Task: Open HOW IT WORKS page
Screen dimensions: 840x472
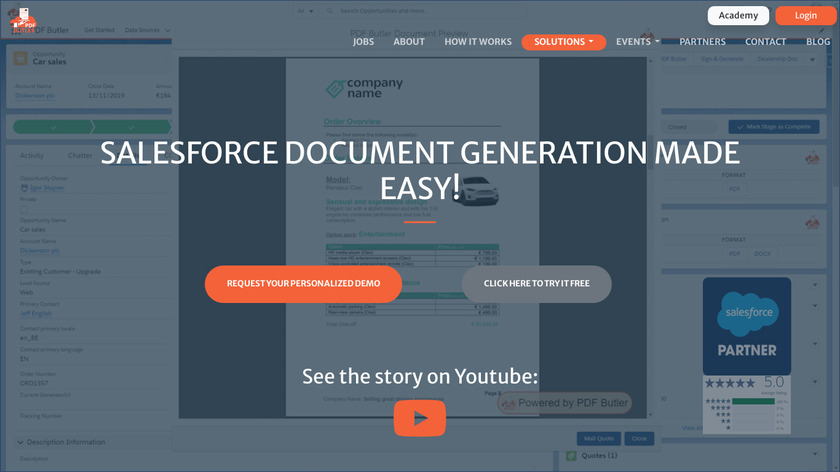Action: pos(478,42)
